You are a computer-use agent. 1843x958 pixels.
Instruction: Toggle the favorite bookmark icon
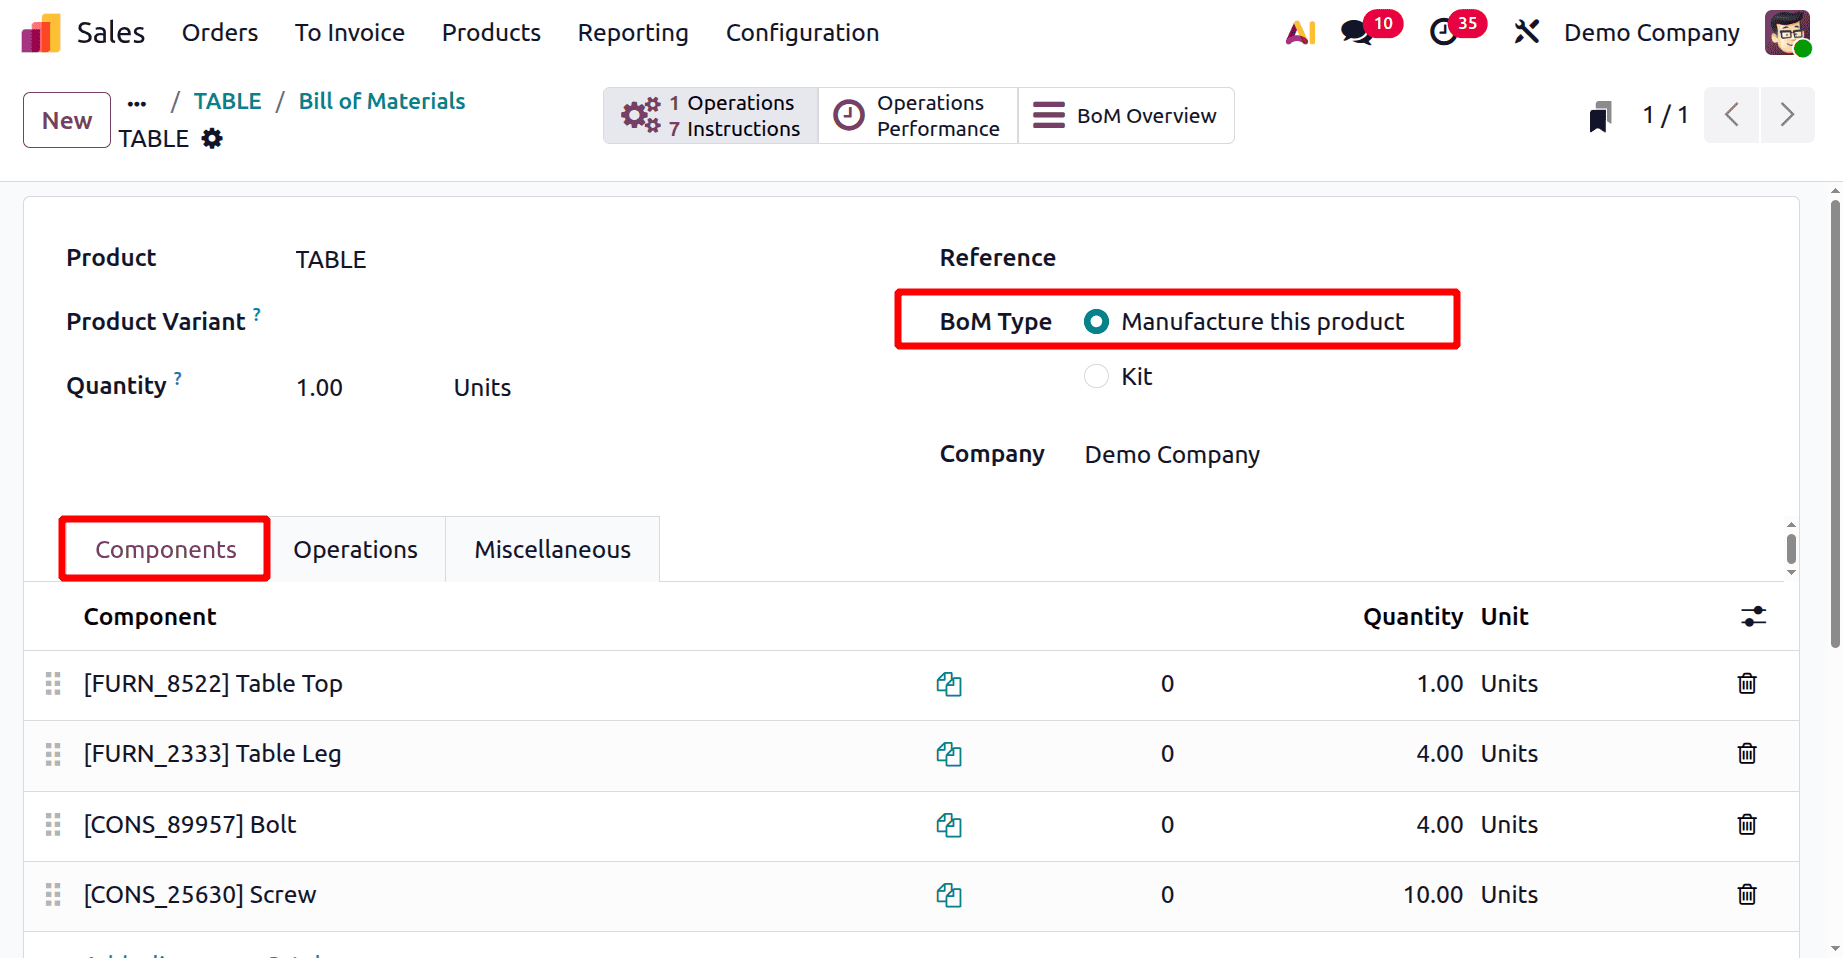pyautogui.click(x=1600, y=115)
